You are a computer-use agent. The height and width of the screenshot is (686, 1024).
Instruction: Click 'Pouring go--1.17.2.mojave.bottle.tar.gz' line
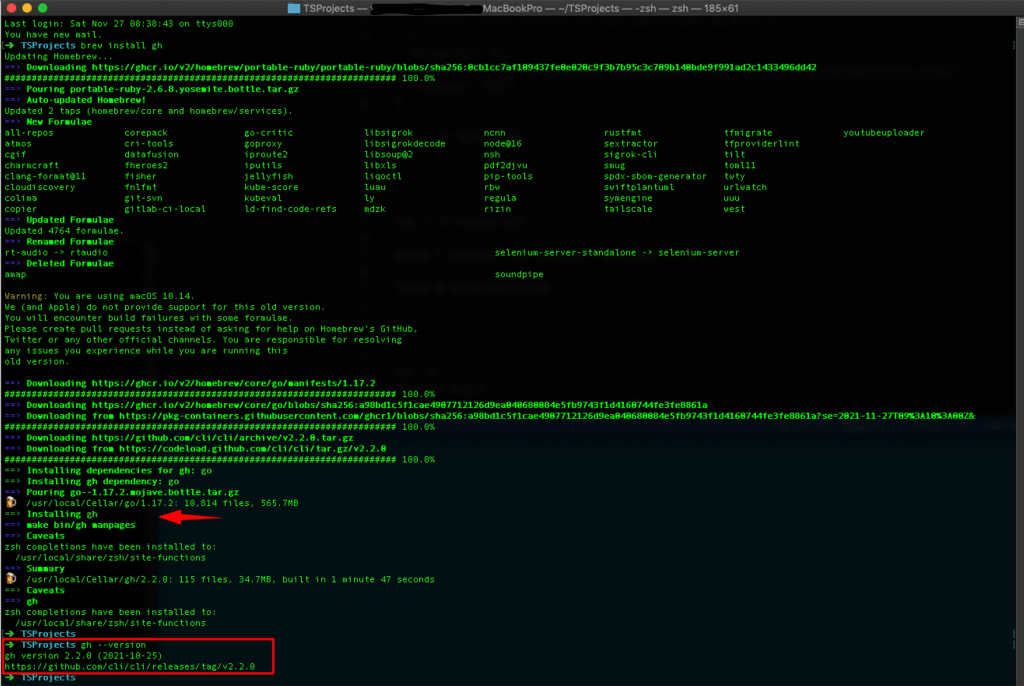[133, 492]
